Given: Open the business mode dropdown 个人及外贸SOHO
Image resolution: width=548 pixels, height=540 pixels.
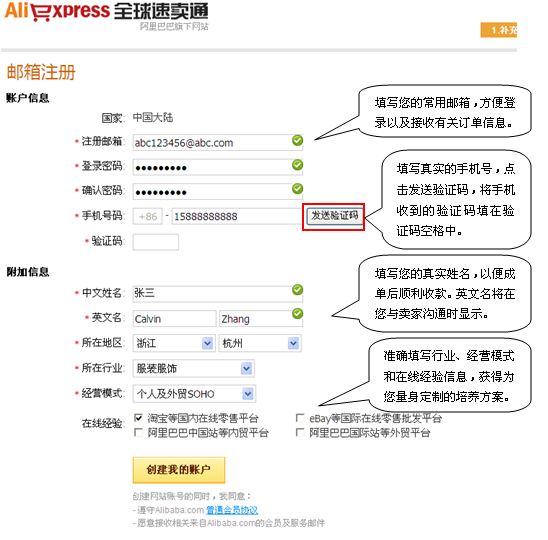Looking at the screenshot, I should tap(194, 394).
